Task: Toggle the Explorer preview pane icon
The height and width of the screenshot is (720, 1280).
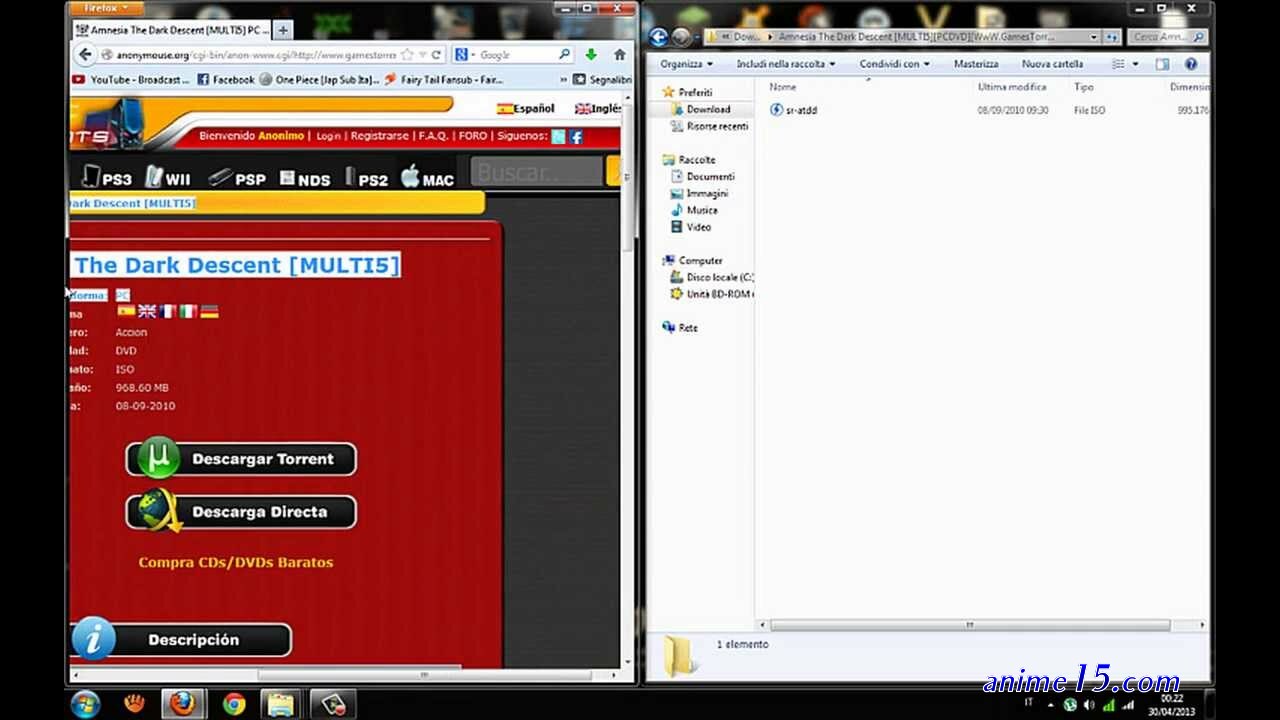Action: 1162,64
